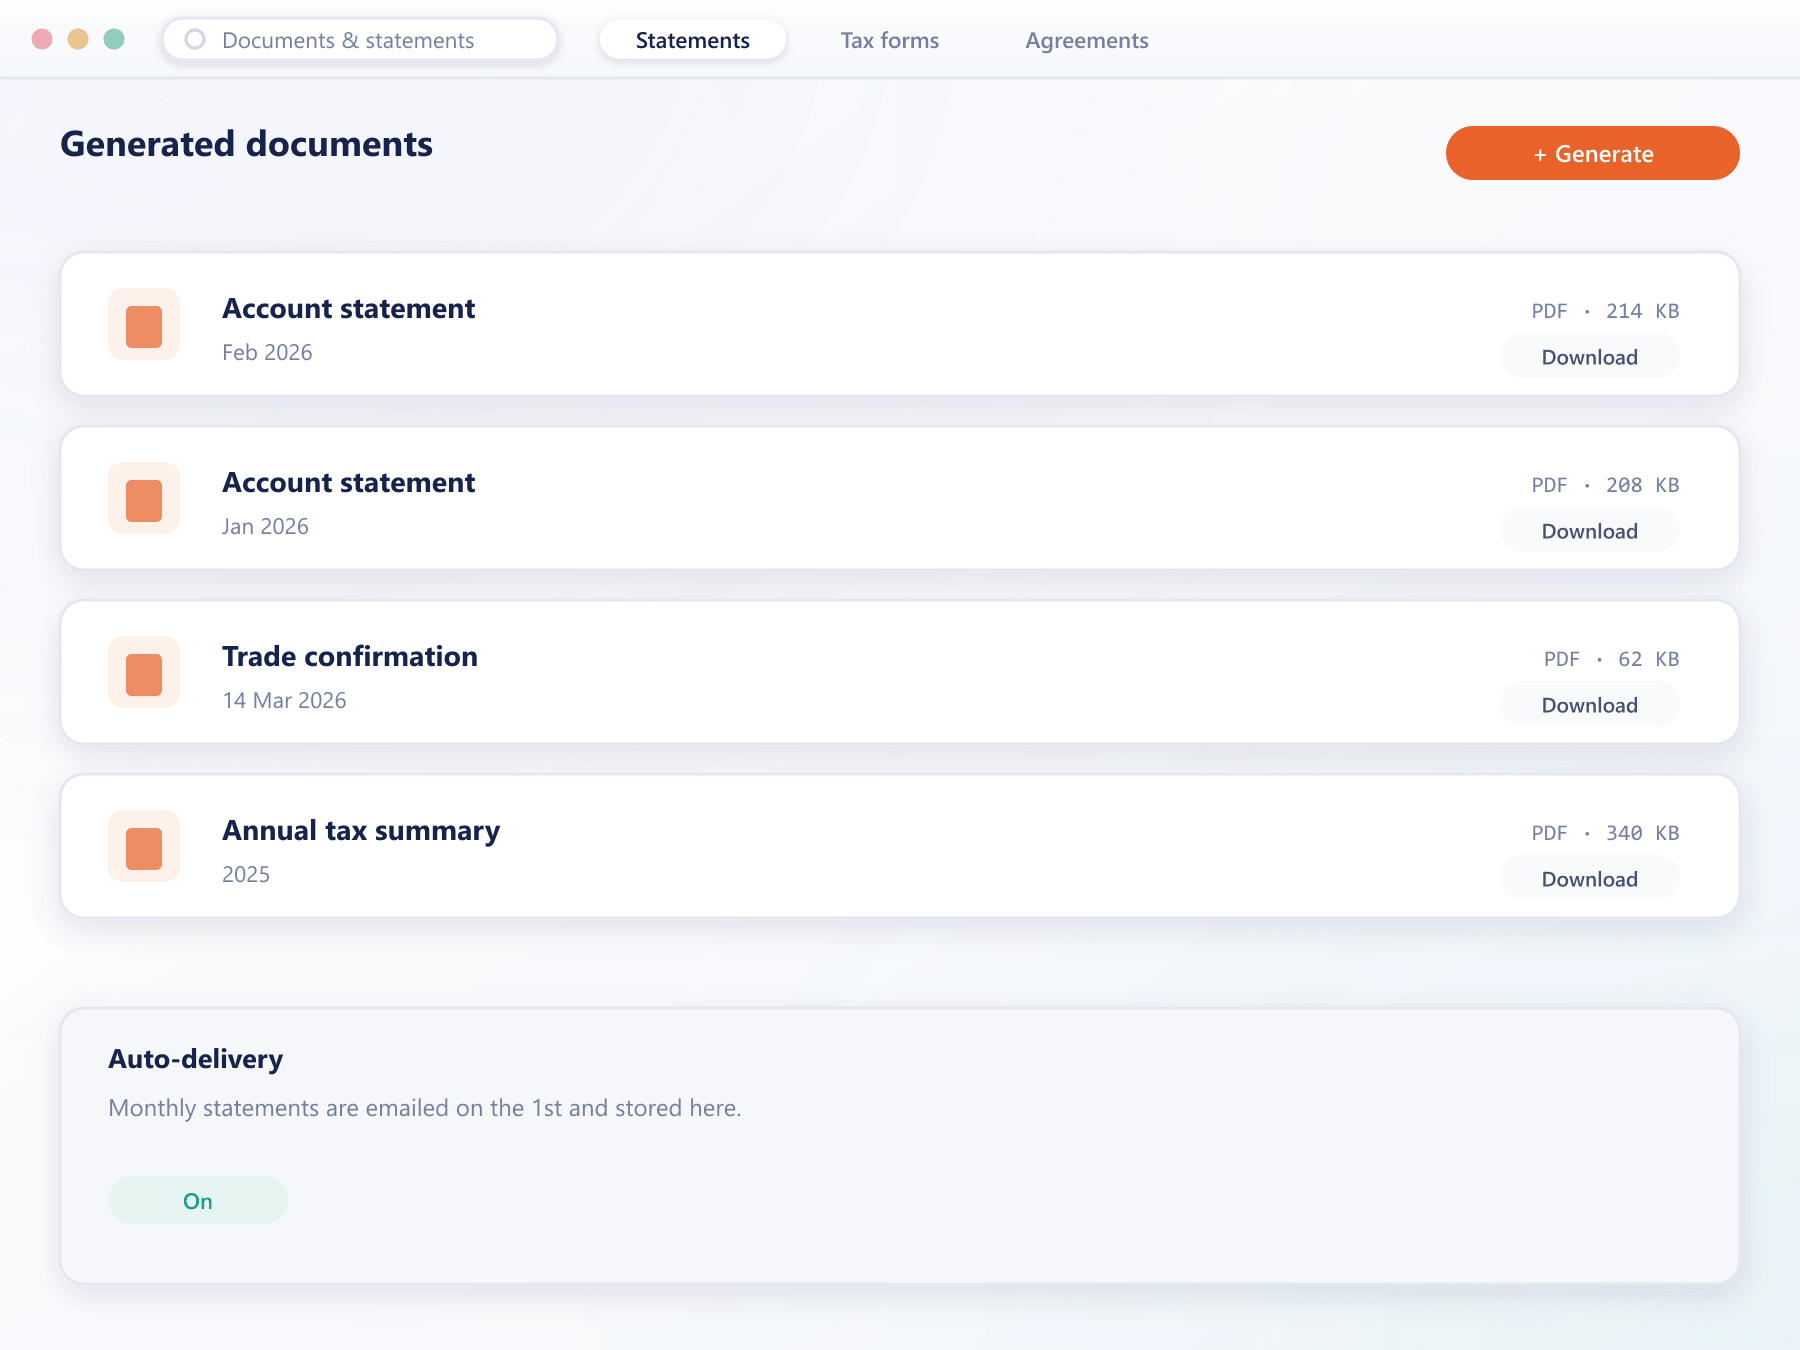
Task: Click the "Auto-delivery" heading
Action: [x=195, y=1059]
